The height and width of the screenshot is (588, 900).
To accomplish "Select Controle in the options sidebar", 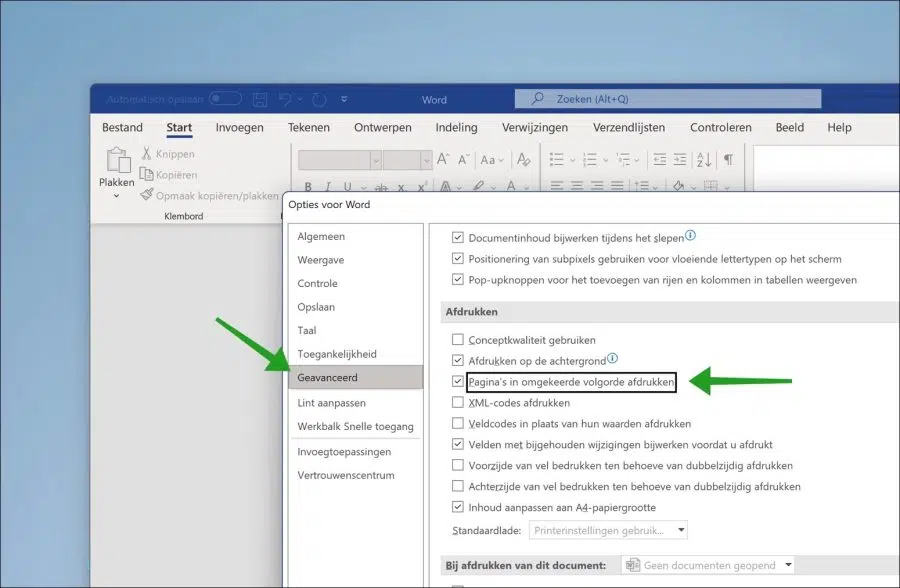I will coord(356,283).
